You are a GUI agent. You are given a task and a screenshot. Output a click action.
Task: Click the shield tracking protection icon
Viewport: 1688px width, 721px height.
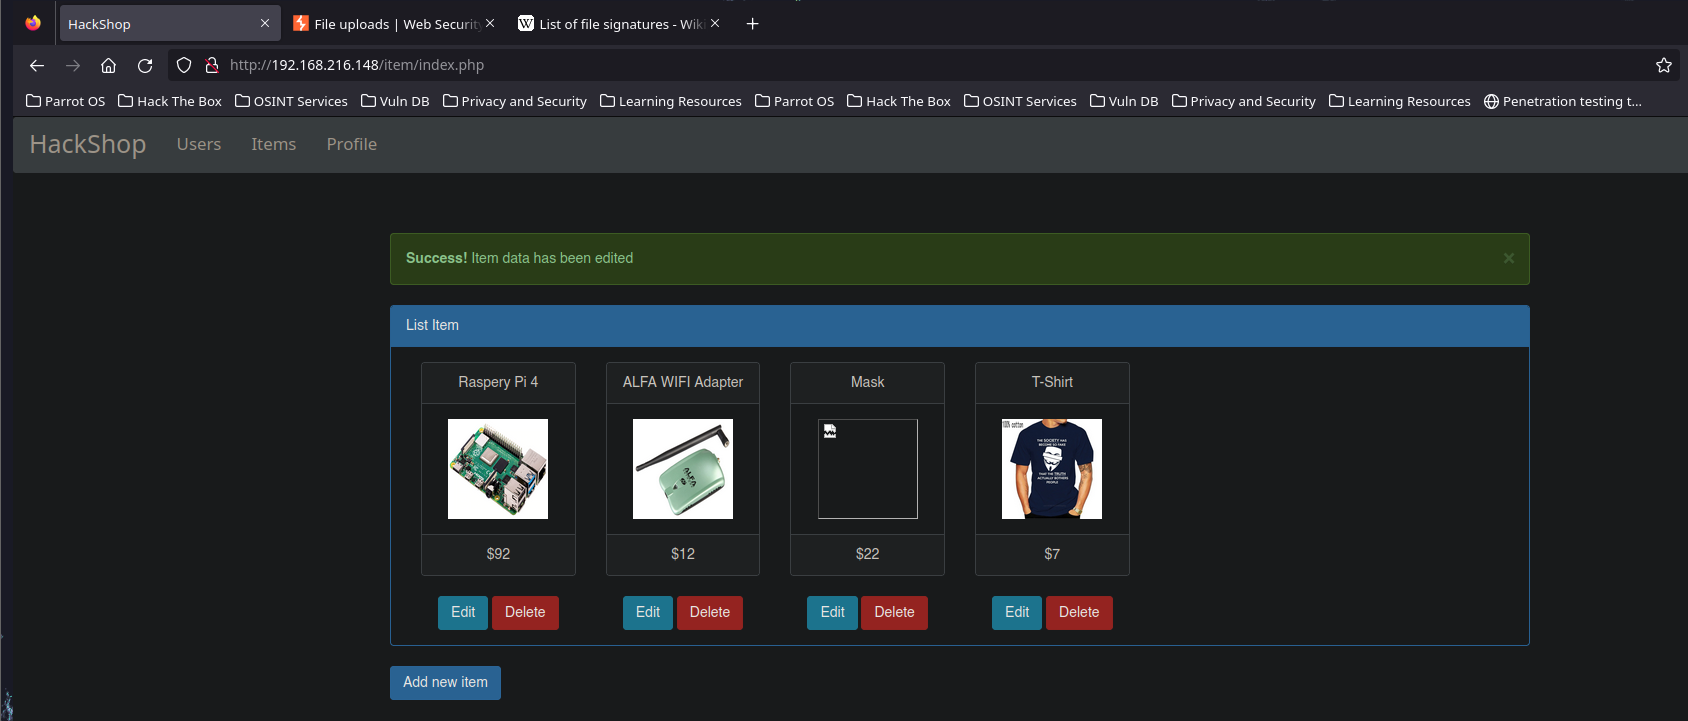coord(184,65)
